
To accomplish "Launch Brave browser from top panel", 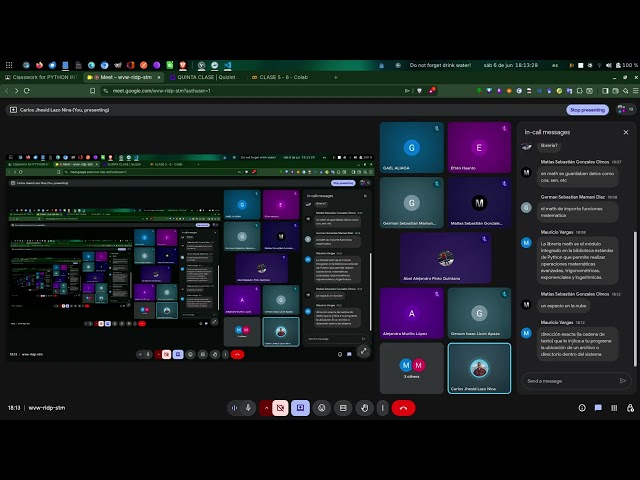I will [x=182, y=65].
